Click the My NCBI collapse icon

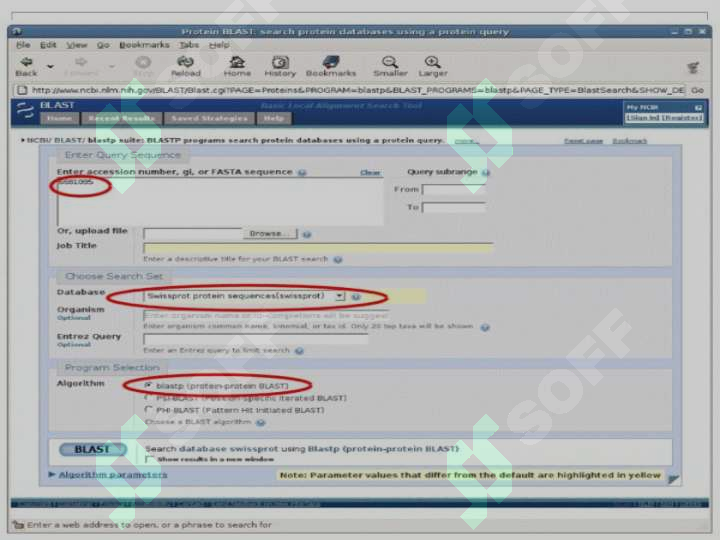pyautogui.click(x=698, y=107)
